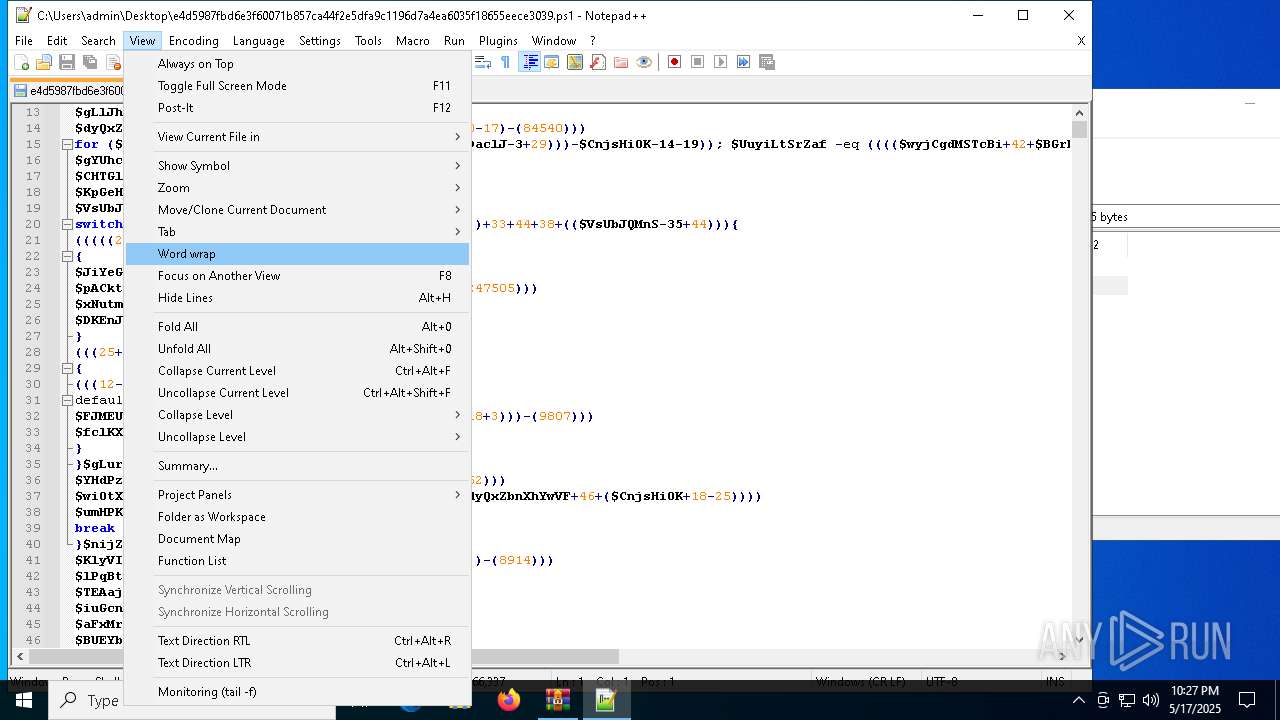The width and height of the screenshot is (1280, 720).
Task: Toggle Show All Characters pilcrow icon
Action: tap(505, 62)
